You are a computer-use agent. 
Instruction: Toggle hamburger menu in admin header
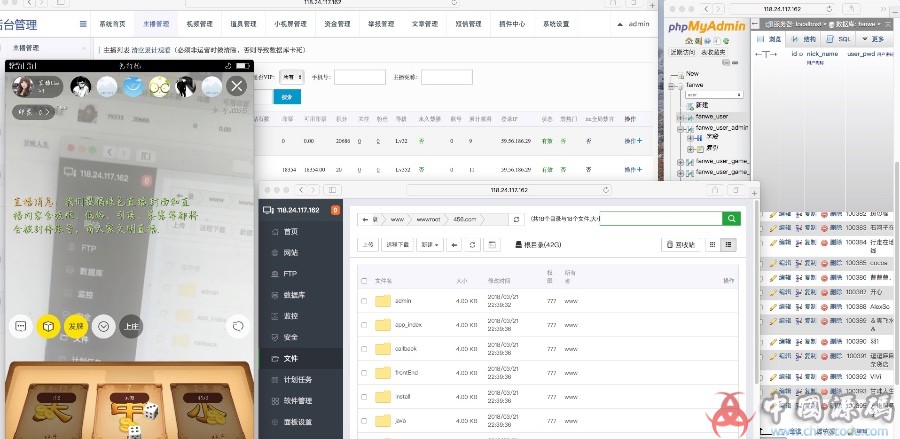tap(83, 24)
